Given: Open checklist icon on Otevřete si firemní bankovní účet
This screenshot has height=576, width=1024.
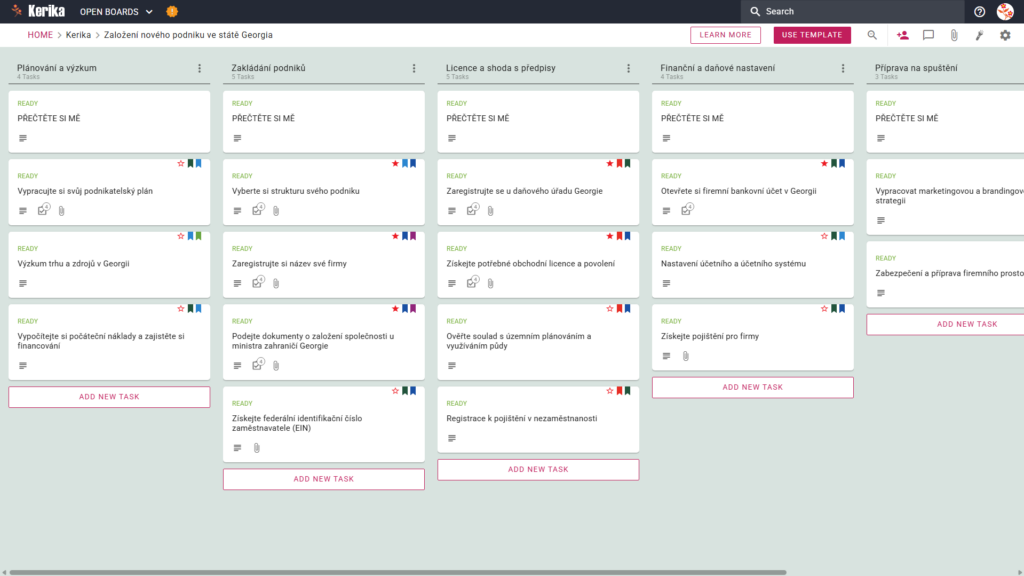Looking at the screenshot, I should pyautogui.click(x=687, y=210).
